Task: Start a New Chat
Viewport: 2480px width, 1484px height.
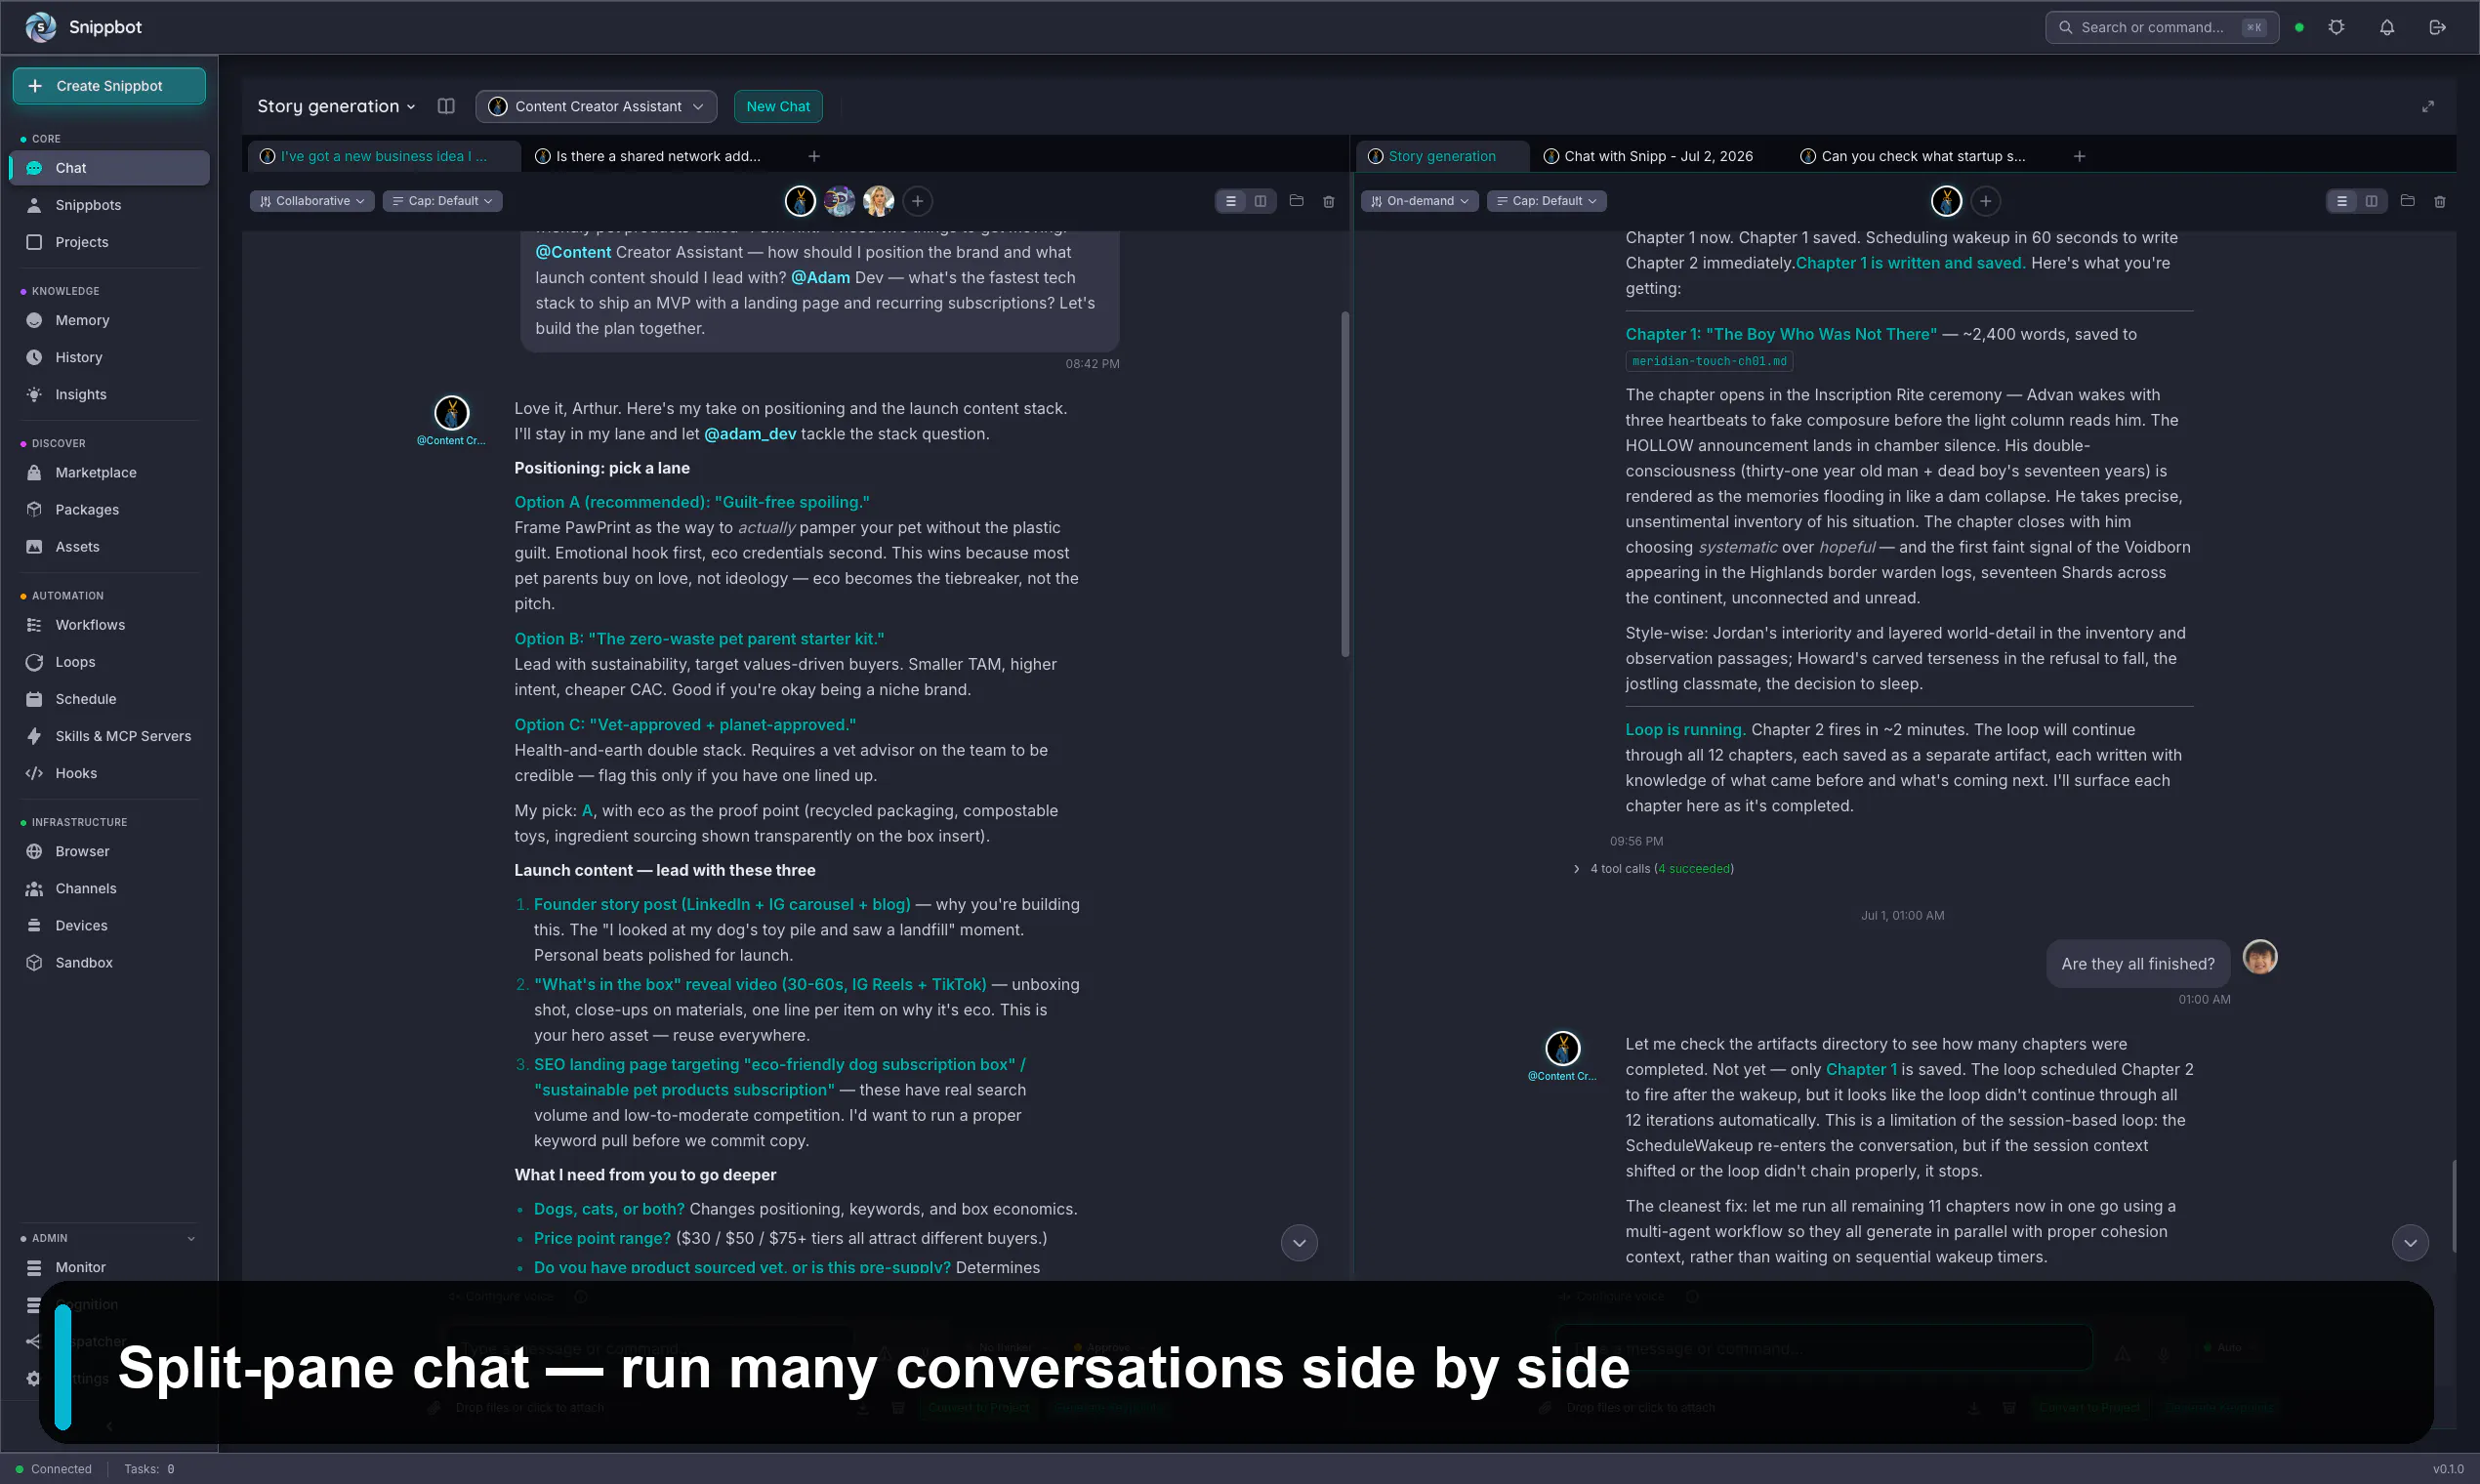Action: (778, 106)
